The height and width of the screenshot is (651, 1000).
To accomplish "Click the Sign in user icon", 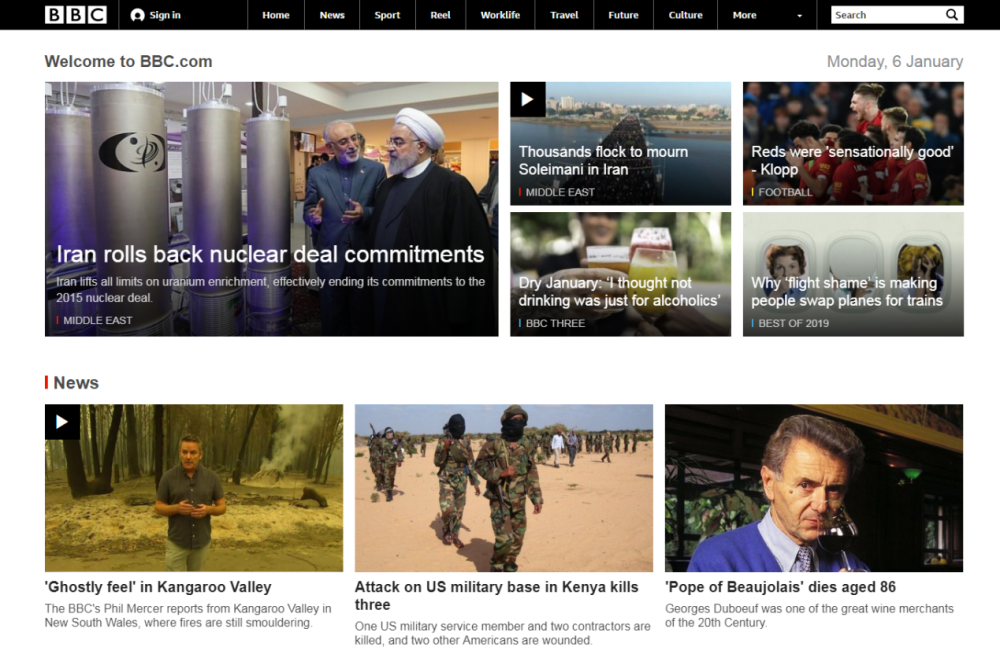I will [x=137, y=15].
